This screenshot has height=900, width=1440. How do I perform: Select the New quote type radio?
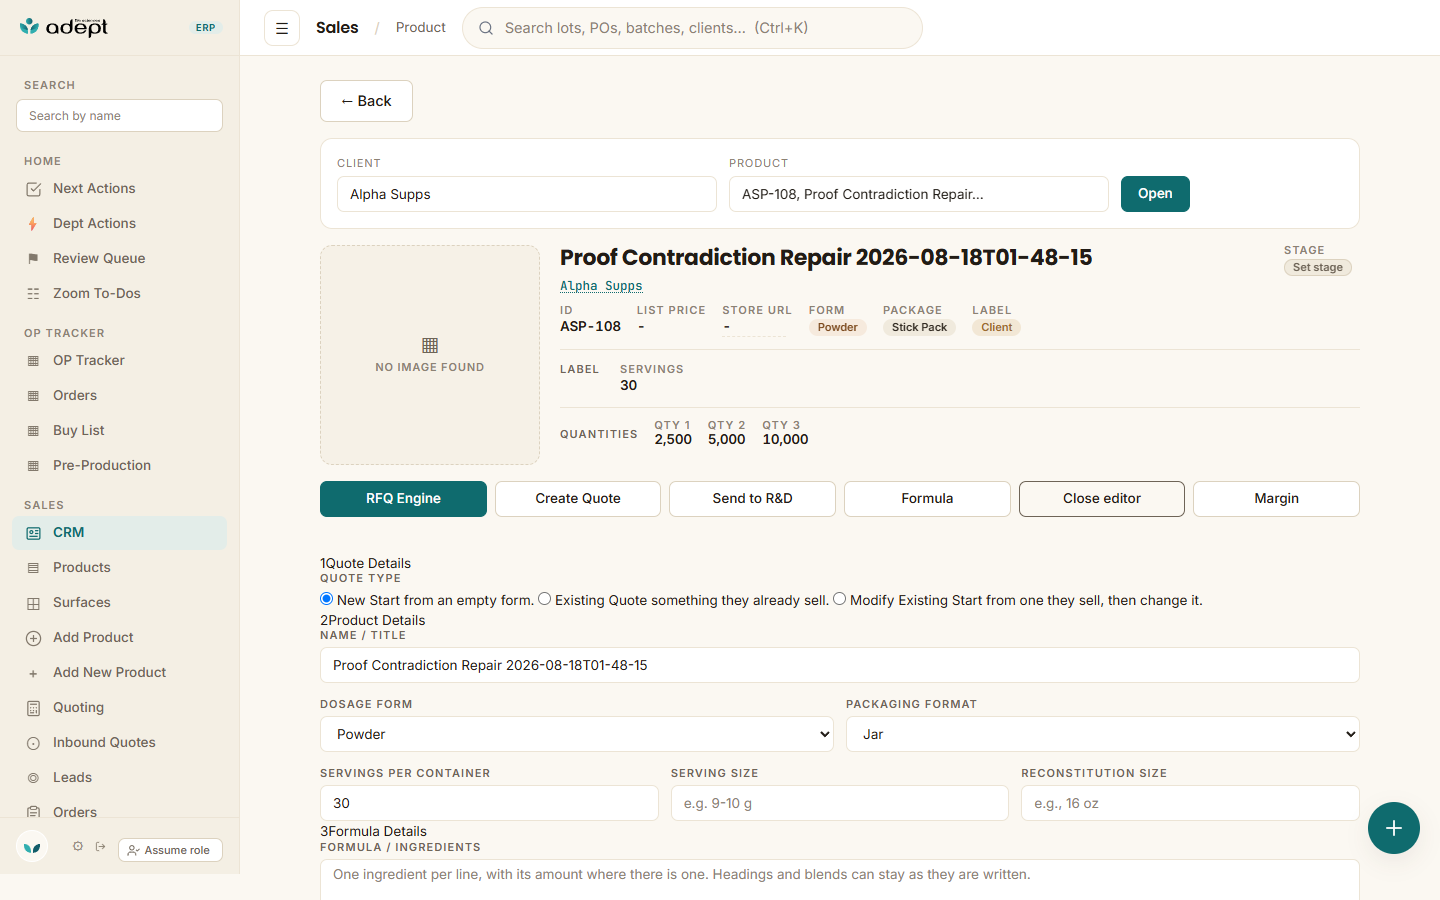[x=326, y=599]
